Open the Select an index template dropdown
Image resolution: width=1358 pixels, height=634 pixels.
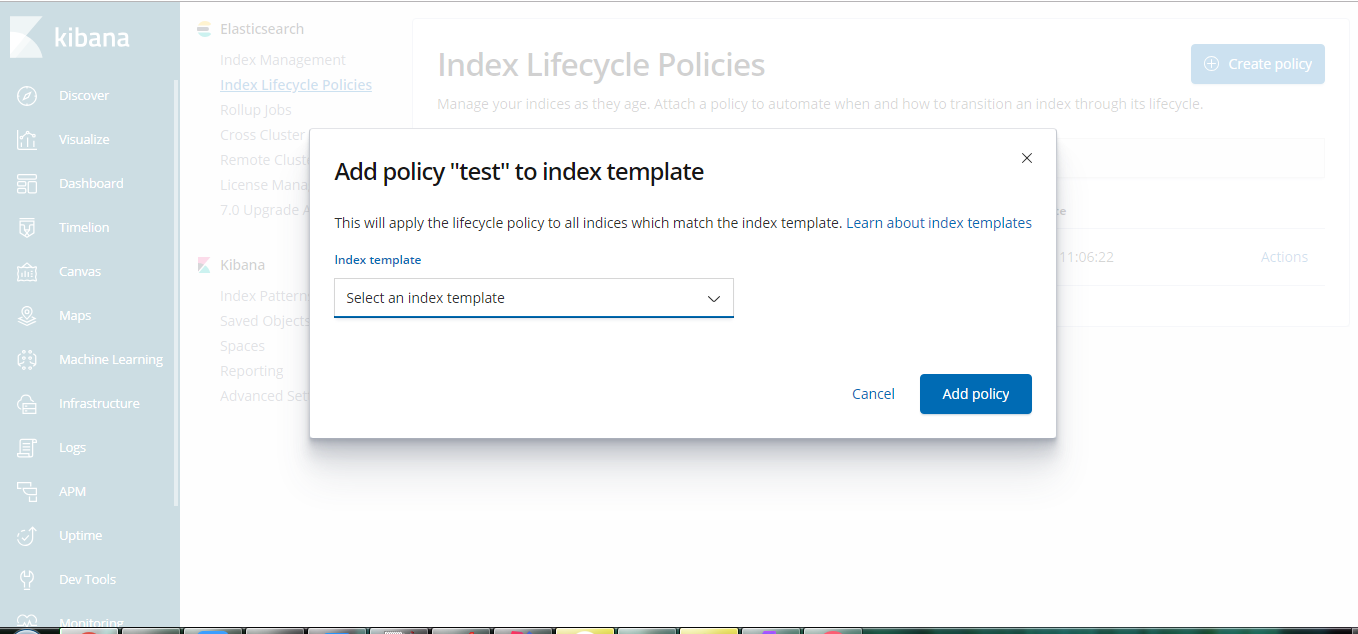tap(520, 298)
